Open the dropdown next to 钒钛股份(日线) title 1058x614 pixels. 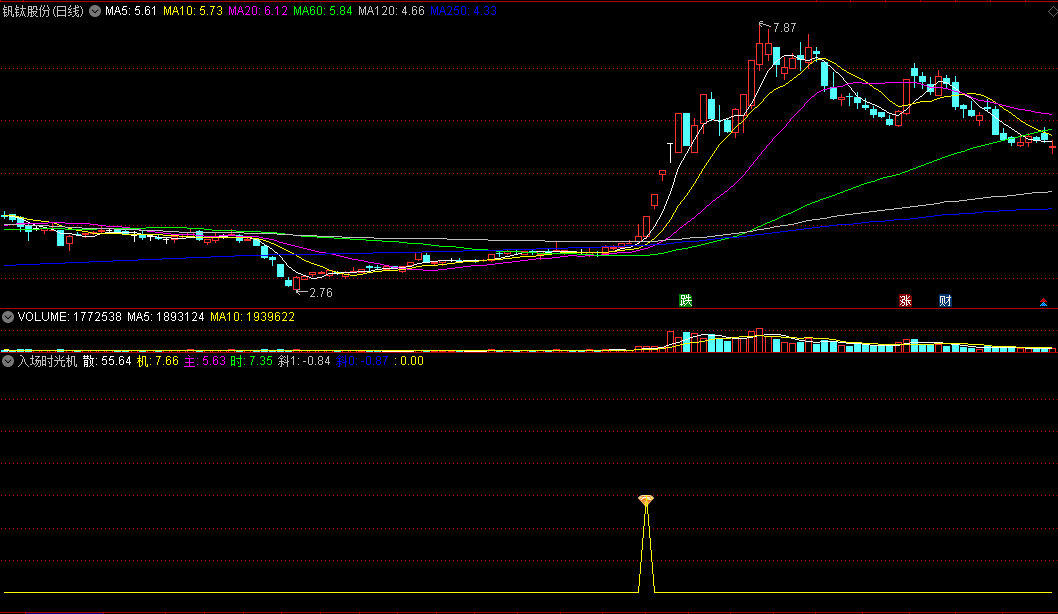pos(95,11)
